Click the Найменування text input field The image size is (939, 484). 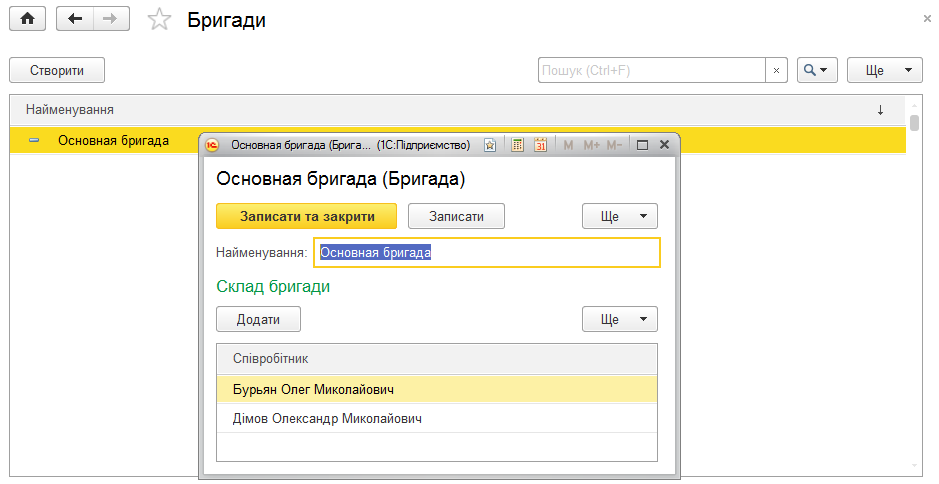487,252
